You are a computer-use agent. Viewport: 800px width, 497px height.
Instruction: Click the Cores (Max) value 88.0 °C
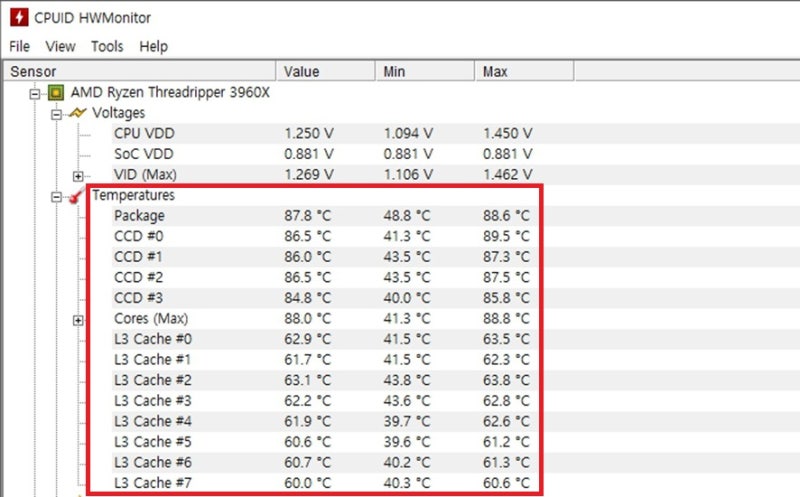tap(308, 318)
